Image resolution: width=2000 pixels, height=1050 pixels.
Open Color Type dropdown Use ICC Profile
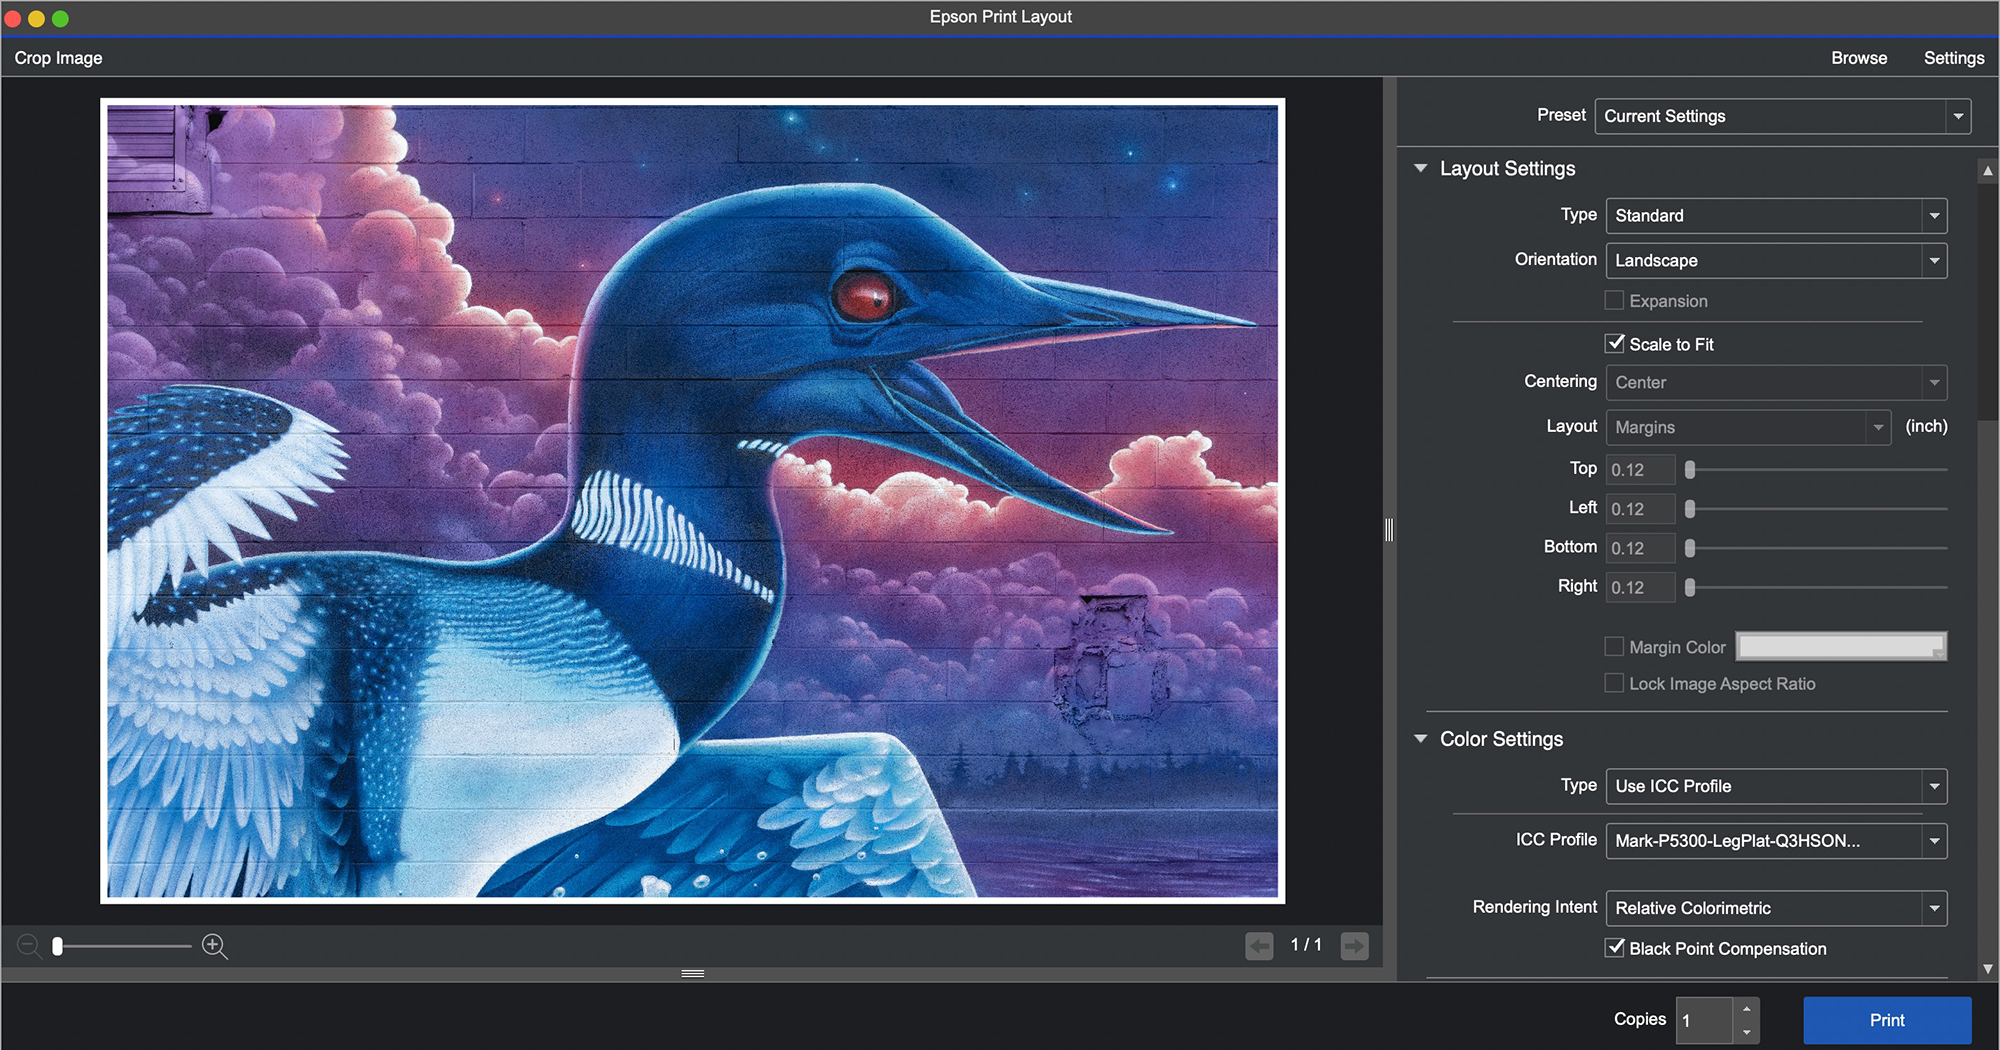pos(1776,786)
